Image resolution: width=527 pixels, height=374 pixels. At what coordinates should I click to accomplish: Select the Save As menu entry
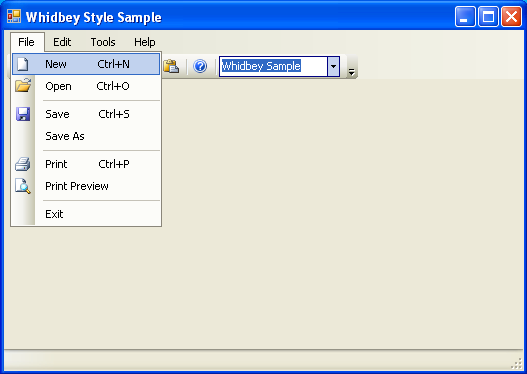(x=86, y=136)
